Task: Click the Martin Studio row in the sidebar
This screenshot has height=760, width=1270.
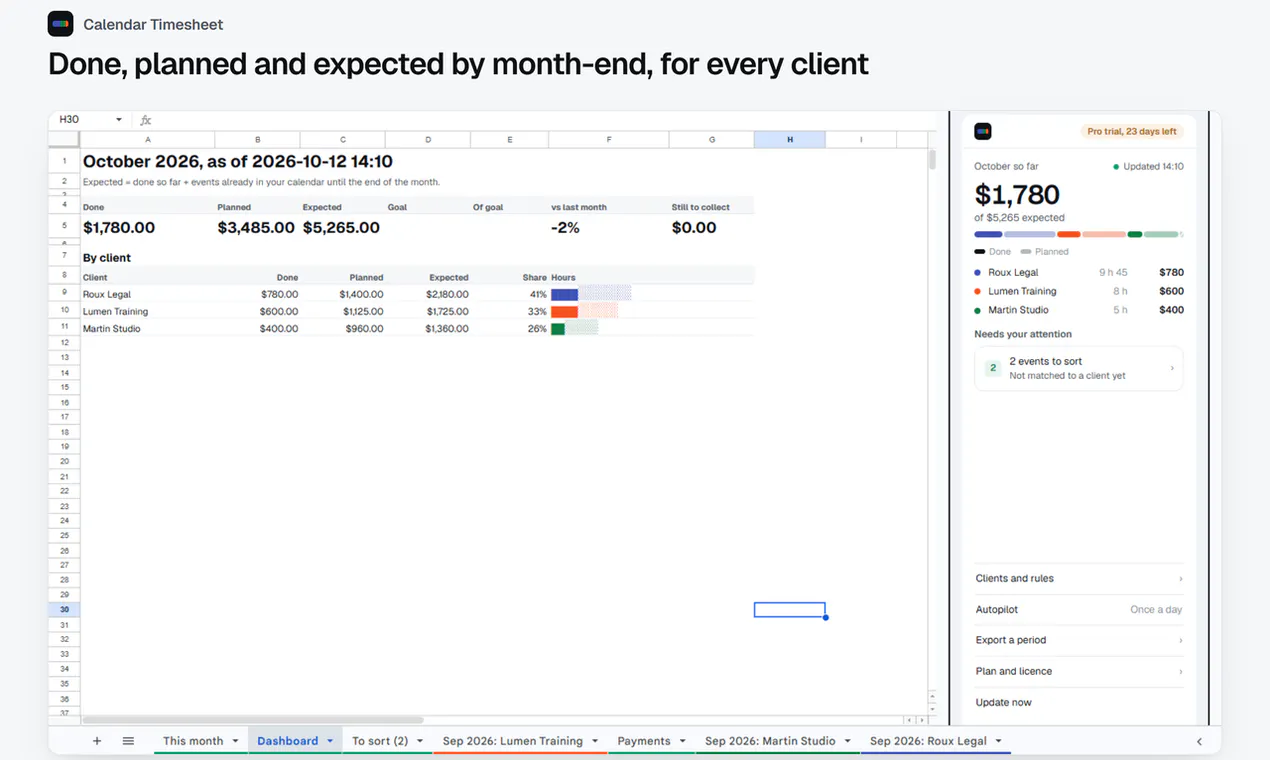Action: tap(1079, 310)
